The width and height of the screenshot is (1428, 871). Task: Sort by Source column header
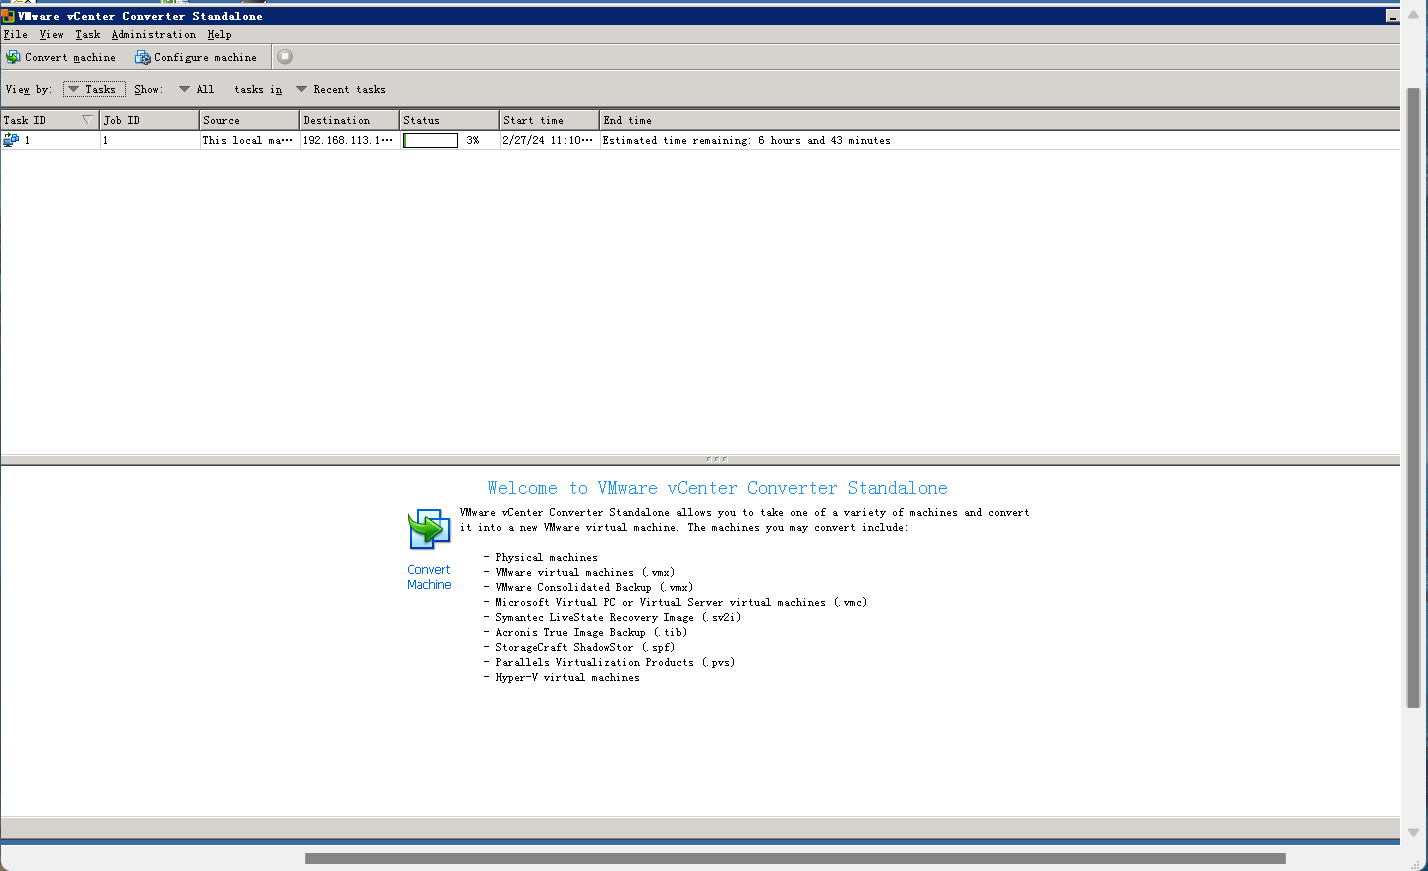(x=250, y=120)
